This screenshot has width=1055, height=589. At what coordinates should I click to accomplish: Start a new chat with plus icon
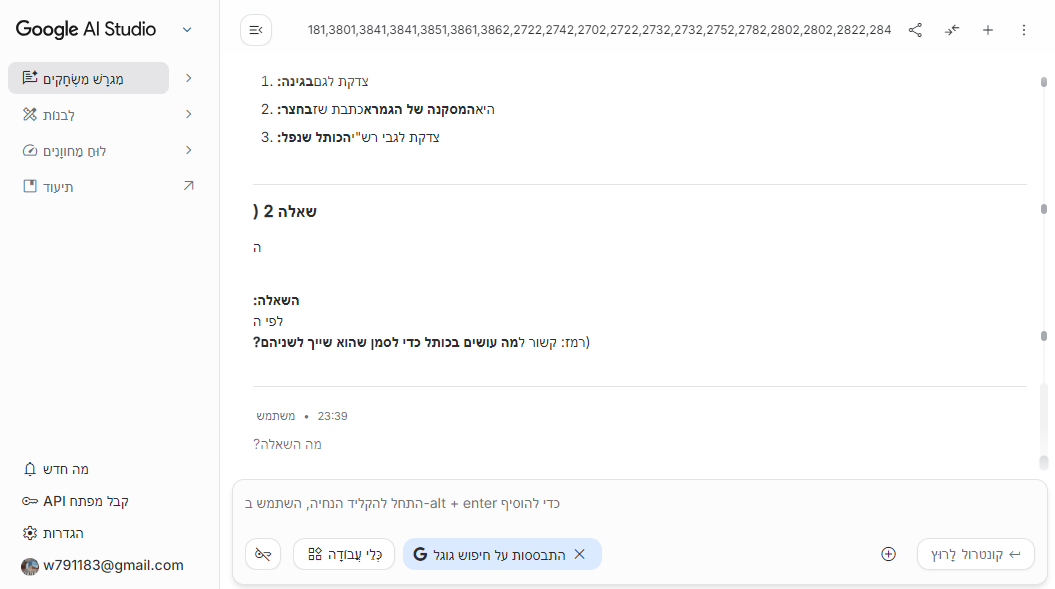(988, 30)
